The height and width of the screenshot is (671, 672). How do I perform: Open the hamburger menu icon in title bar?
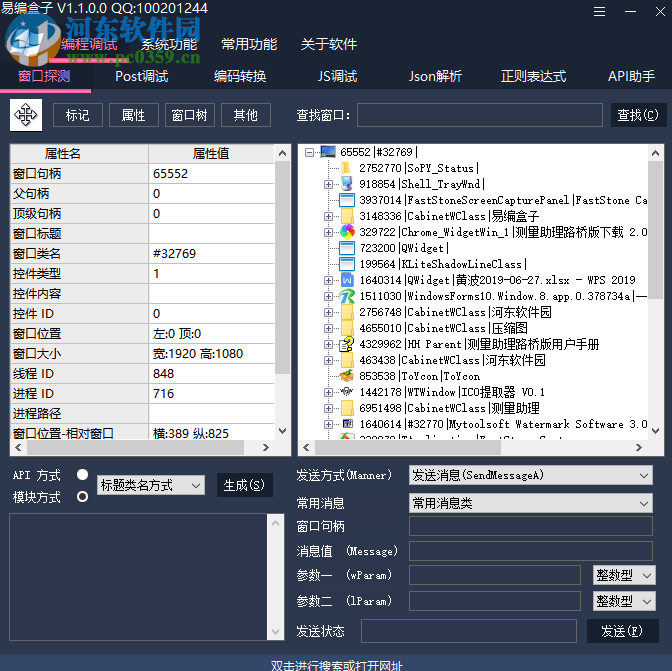tap(599, 12)
